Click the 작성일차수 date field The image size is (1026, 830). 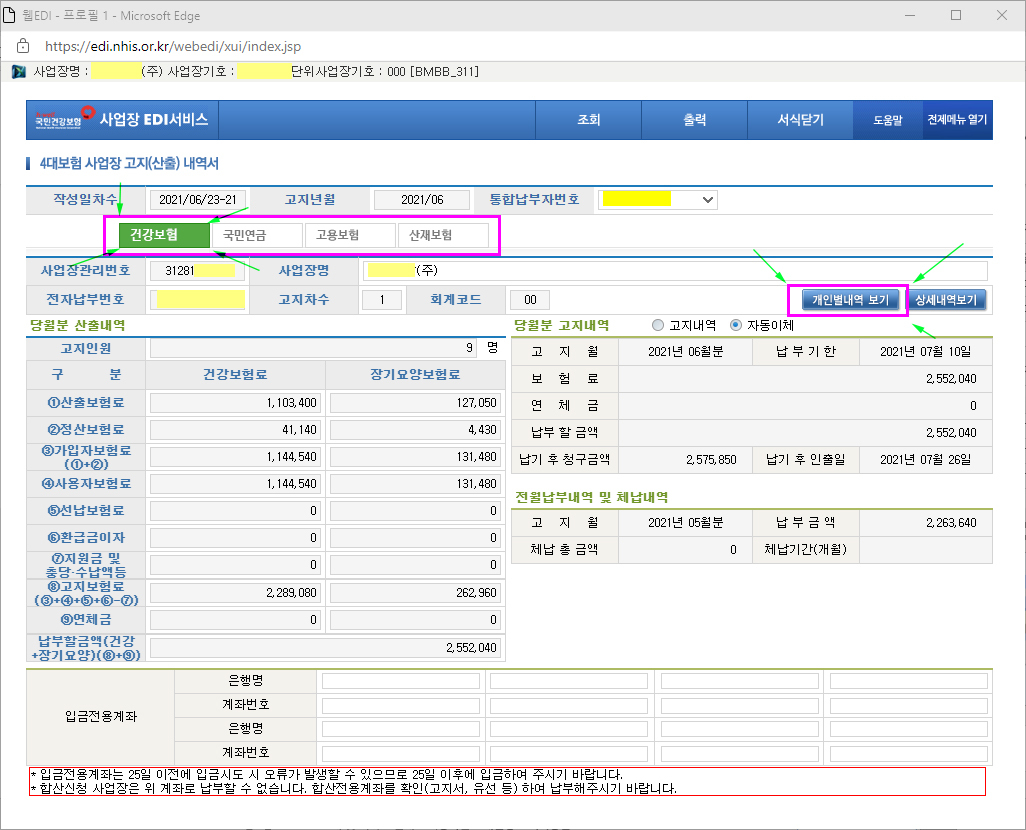199,200
